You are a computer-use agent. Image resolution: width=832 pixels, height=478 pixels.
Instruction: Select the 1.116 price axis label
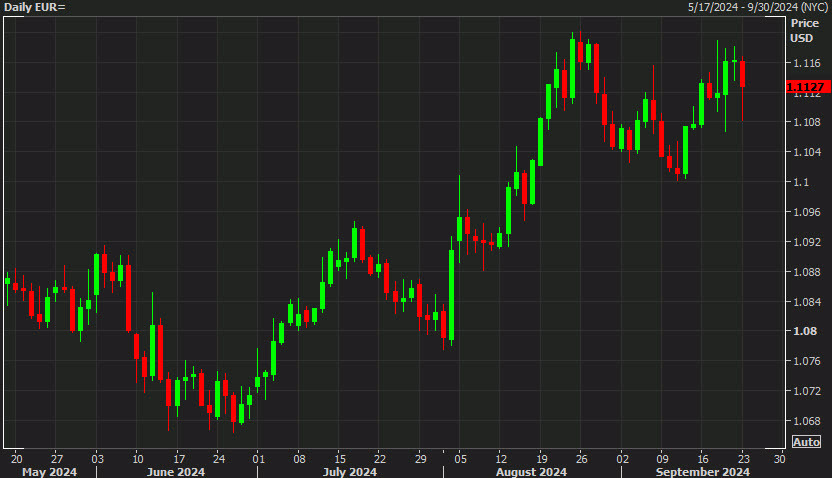pyautogui.click(x=807, y=63)
